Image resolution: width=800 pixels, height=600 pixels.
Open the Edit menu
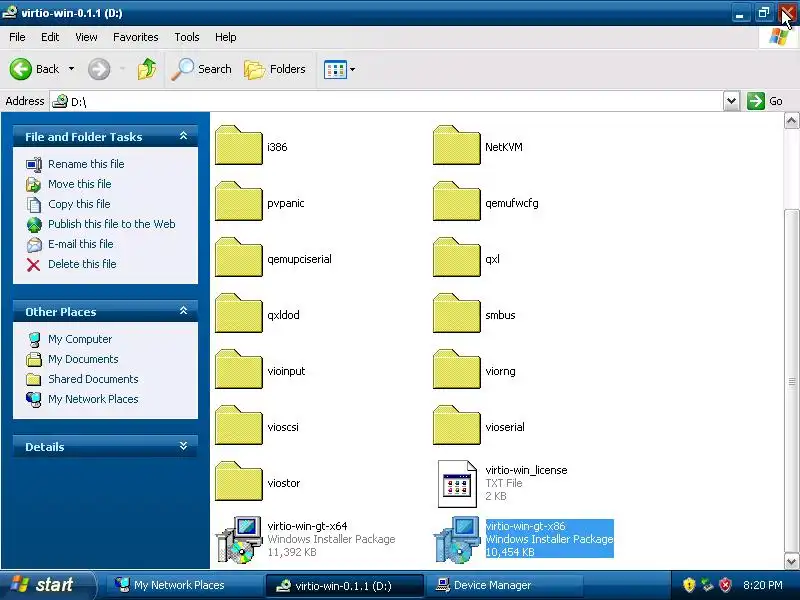click(x=50, y=37)
